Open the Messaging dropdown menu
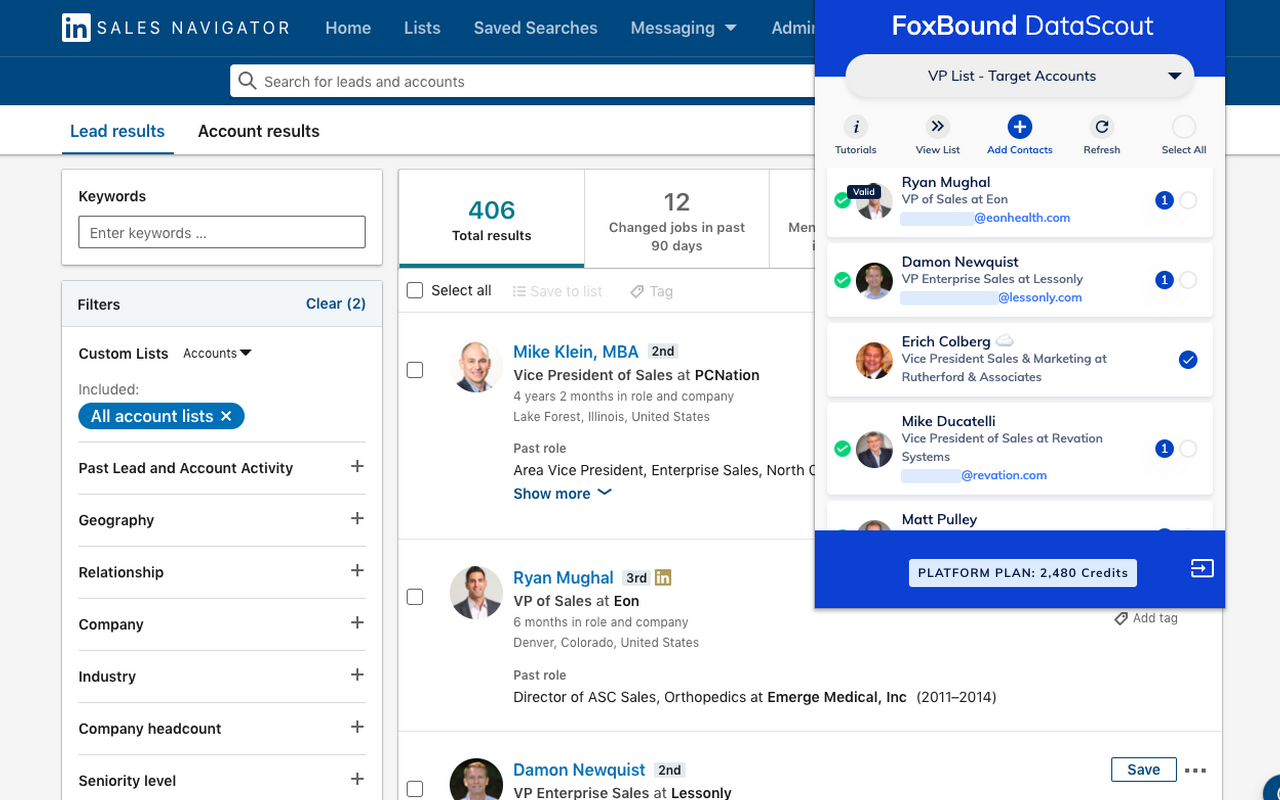1280x800 pixels. point(684,28)
